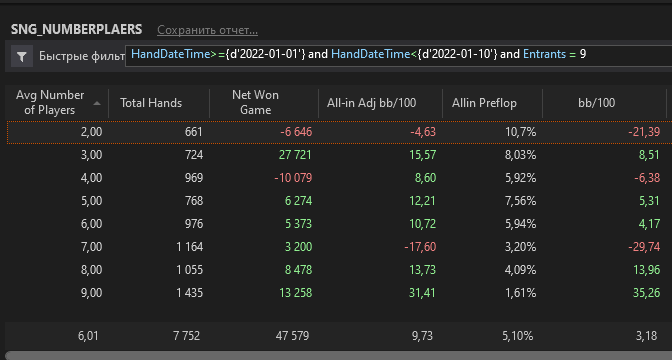Open the Save report link
The image size is (672, 360).
207,30
